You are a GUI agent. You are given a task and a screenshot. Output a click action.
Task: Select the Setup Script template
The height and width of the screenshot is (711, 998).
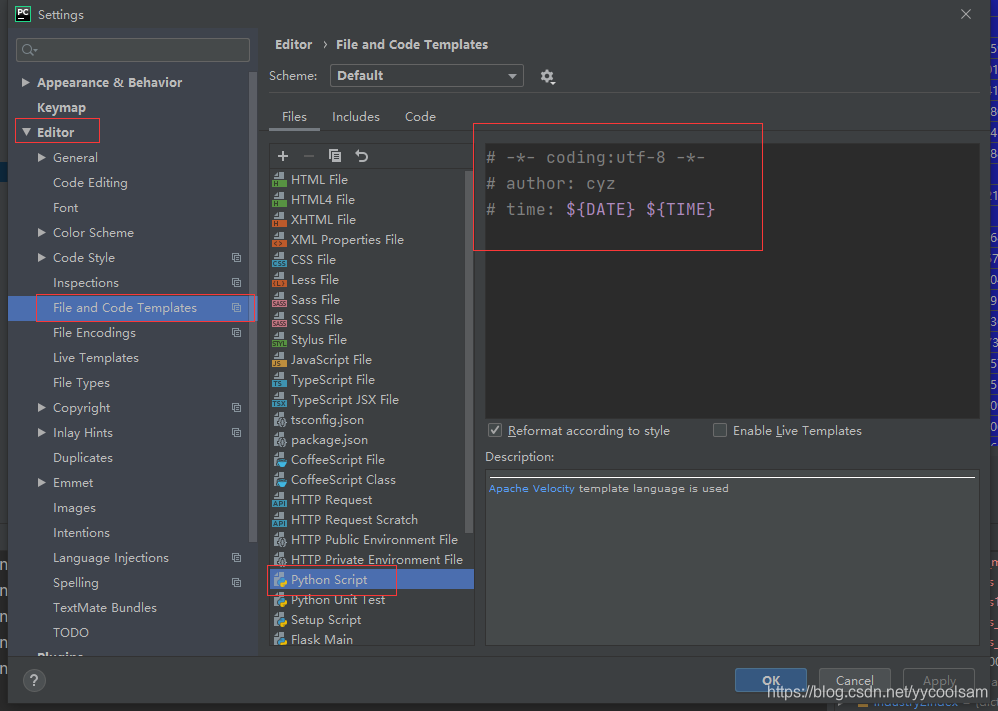tap(372, 619)
